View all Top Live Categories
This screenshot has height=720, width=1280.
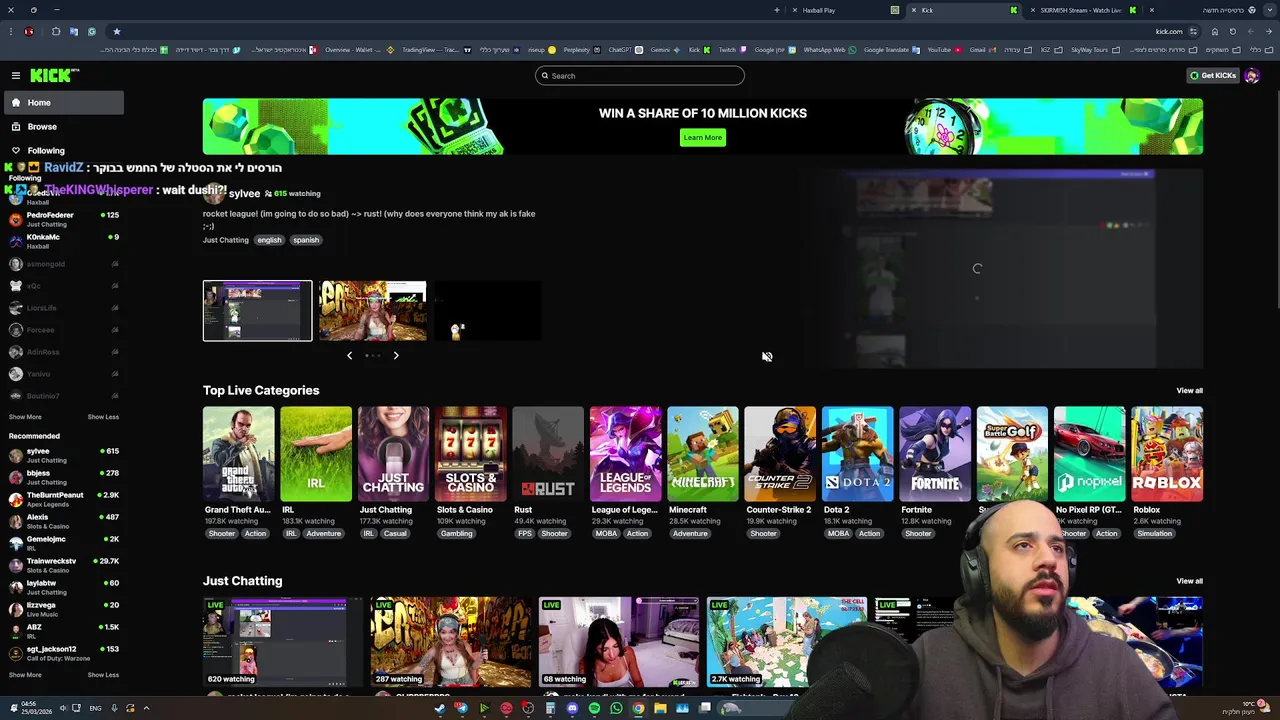1189,391
